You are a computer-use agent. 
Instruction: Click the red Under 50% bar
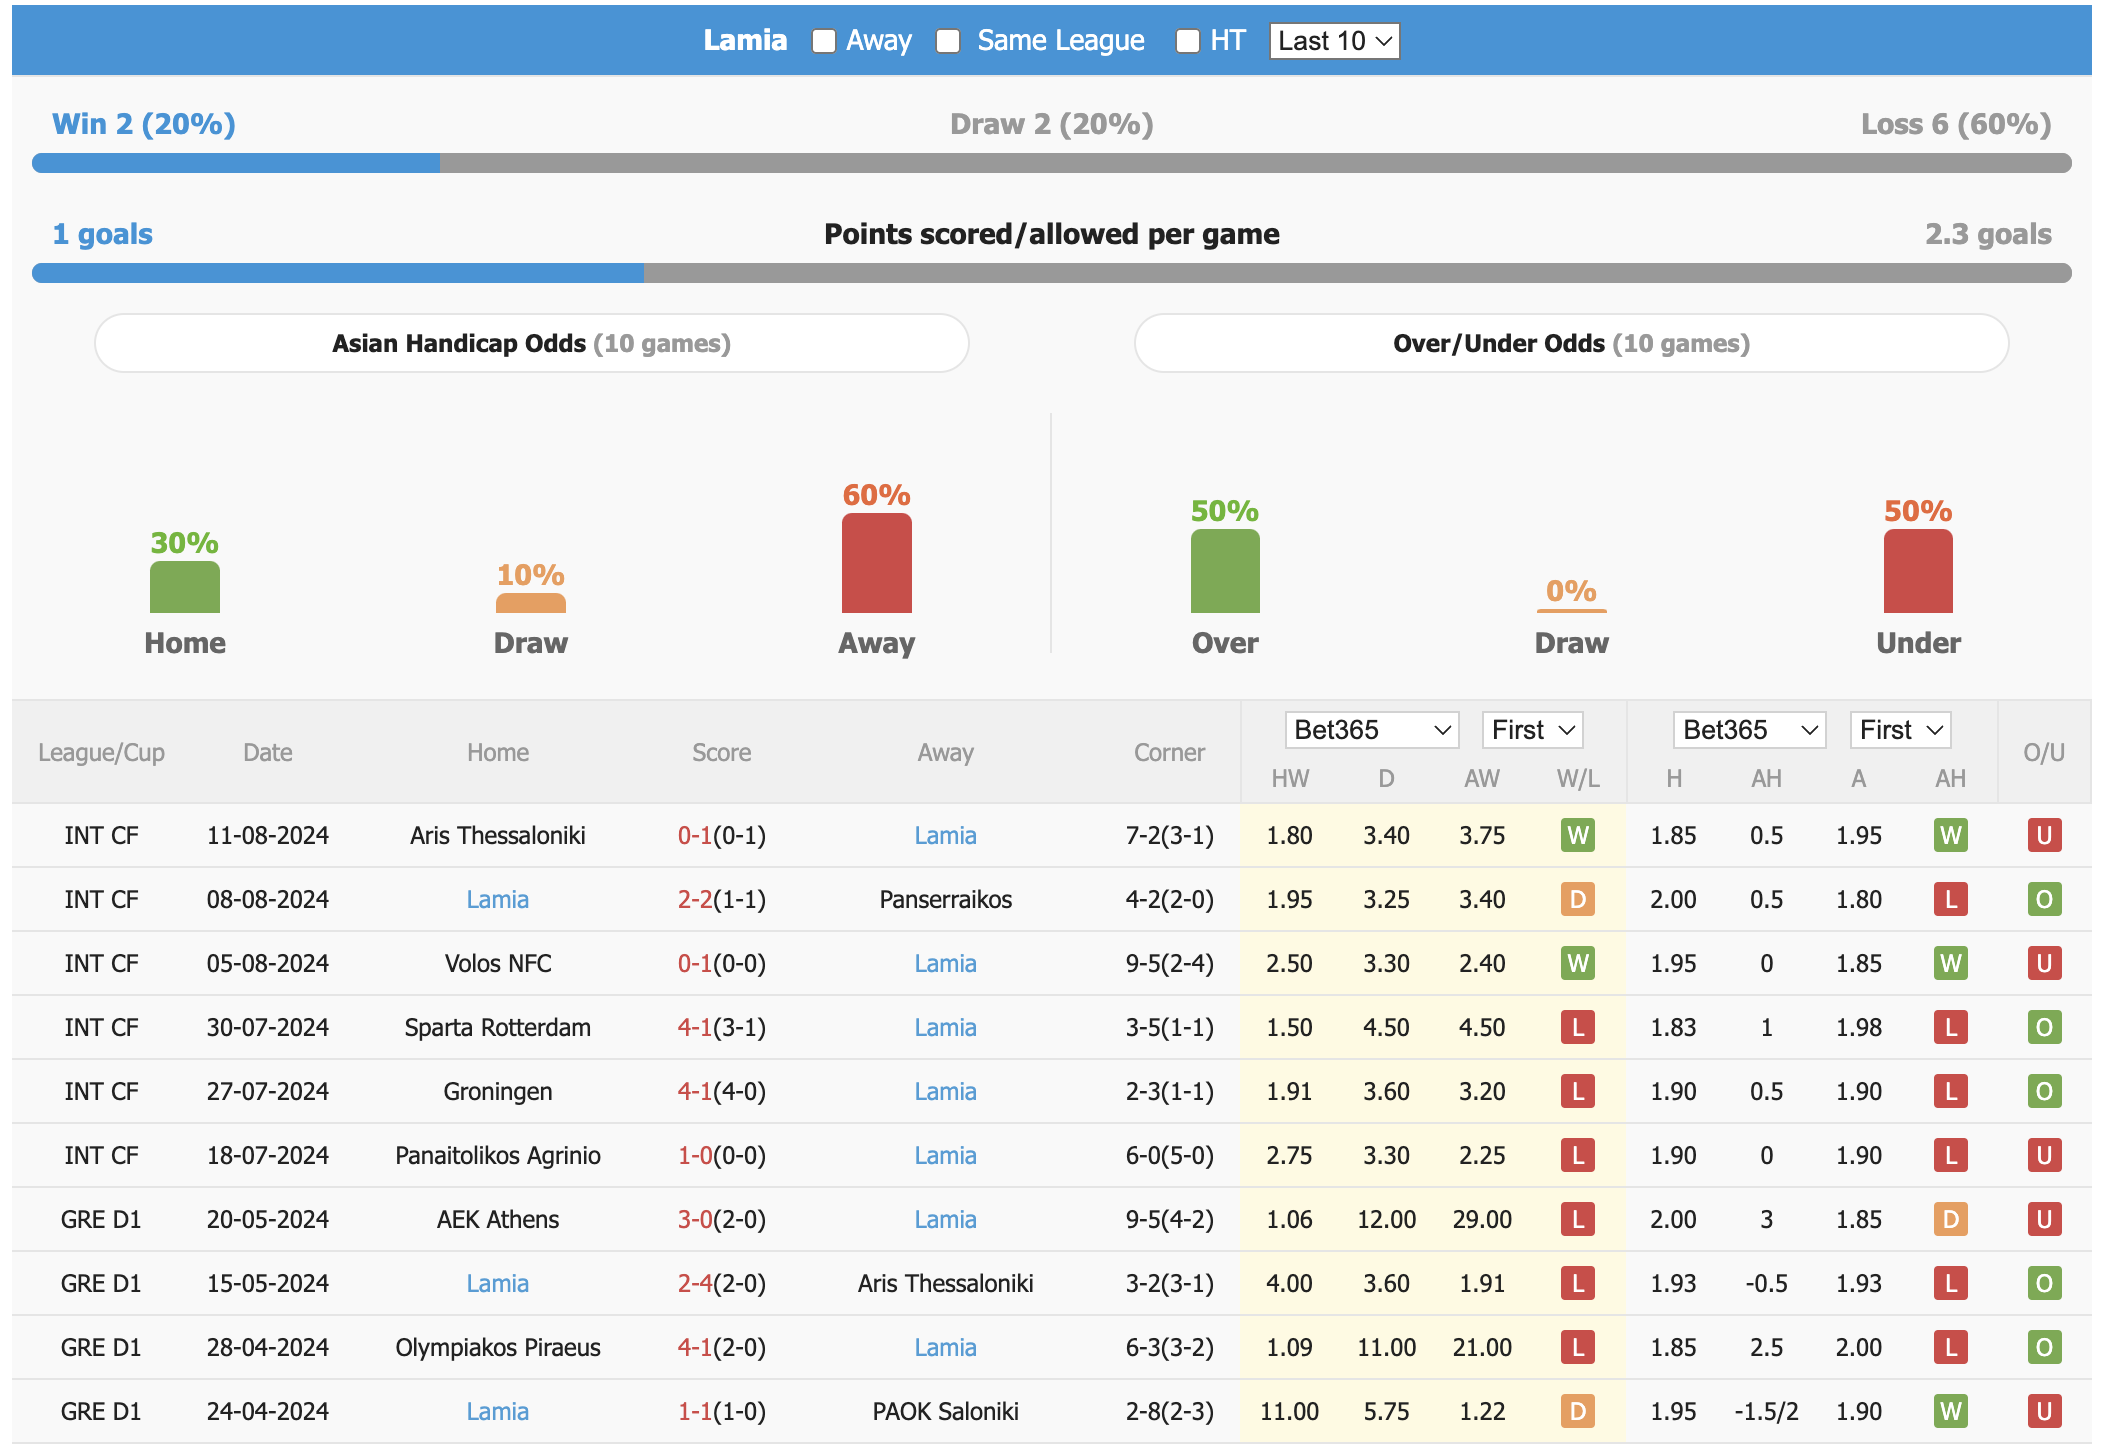pos(1918,571)
